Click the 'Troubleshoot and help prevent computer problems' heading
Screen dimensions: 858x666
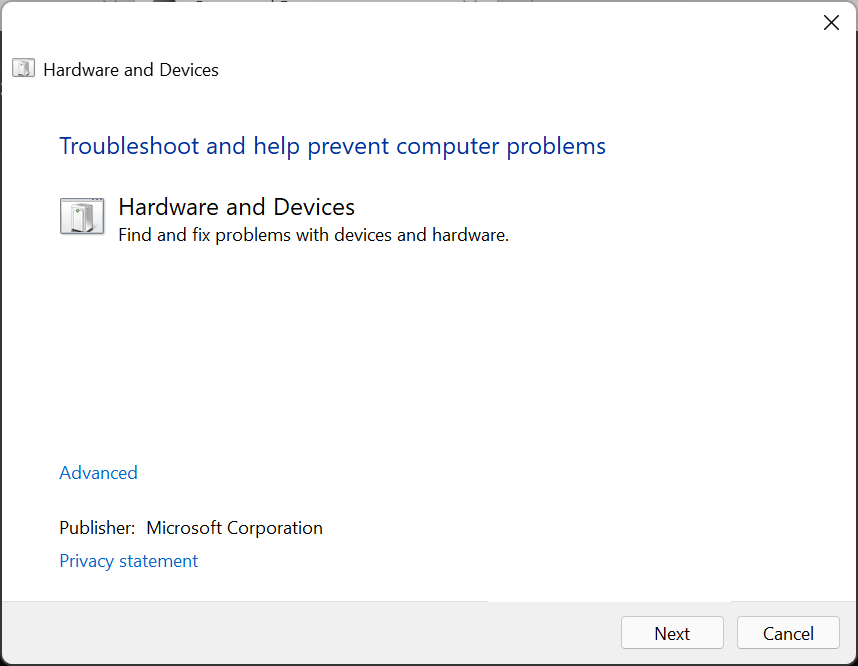click(x=332, y=146)
